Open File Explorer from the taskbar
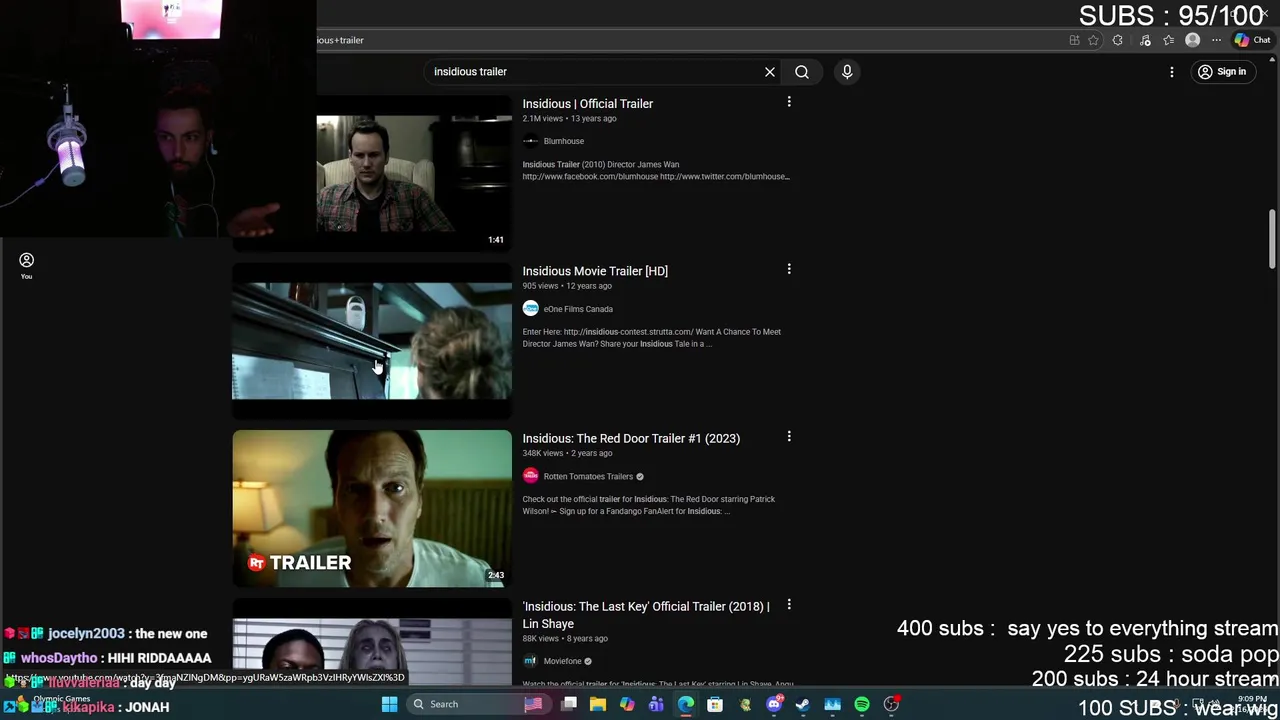The image size is (1280, 720). (598, 704)
